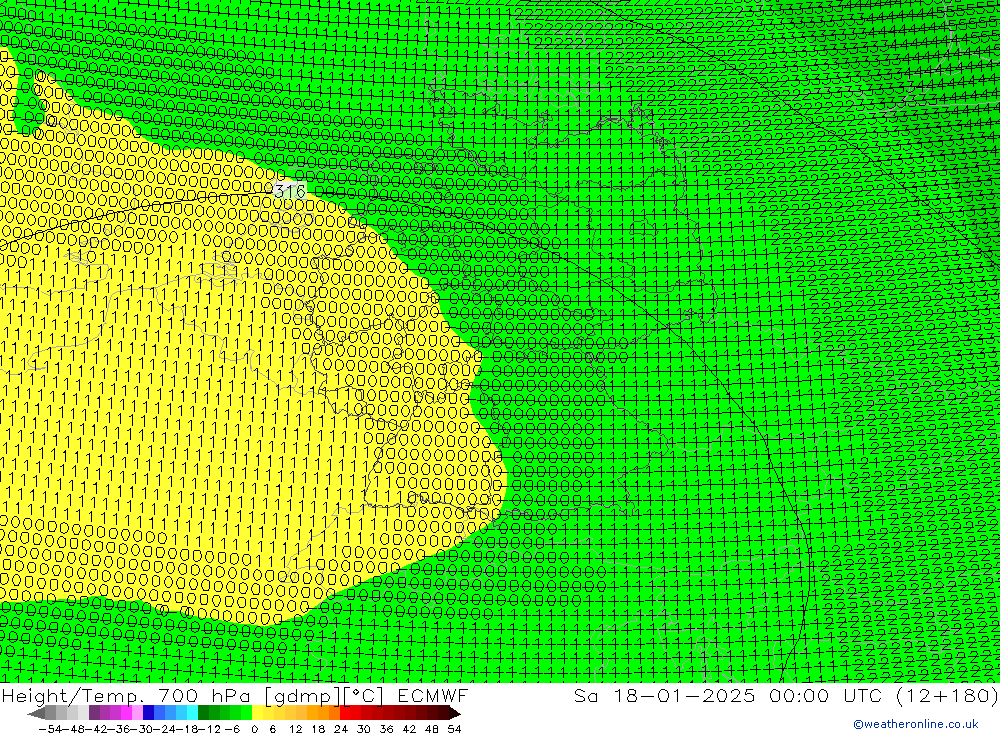The image size is (1000, 733).
Task: Pick the bright red legend swatch
Action: [345, 713]
